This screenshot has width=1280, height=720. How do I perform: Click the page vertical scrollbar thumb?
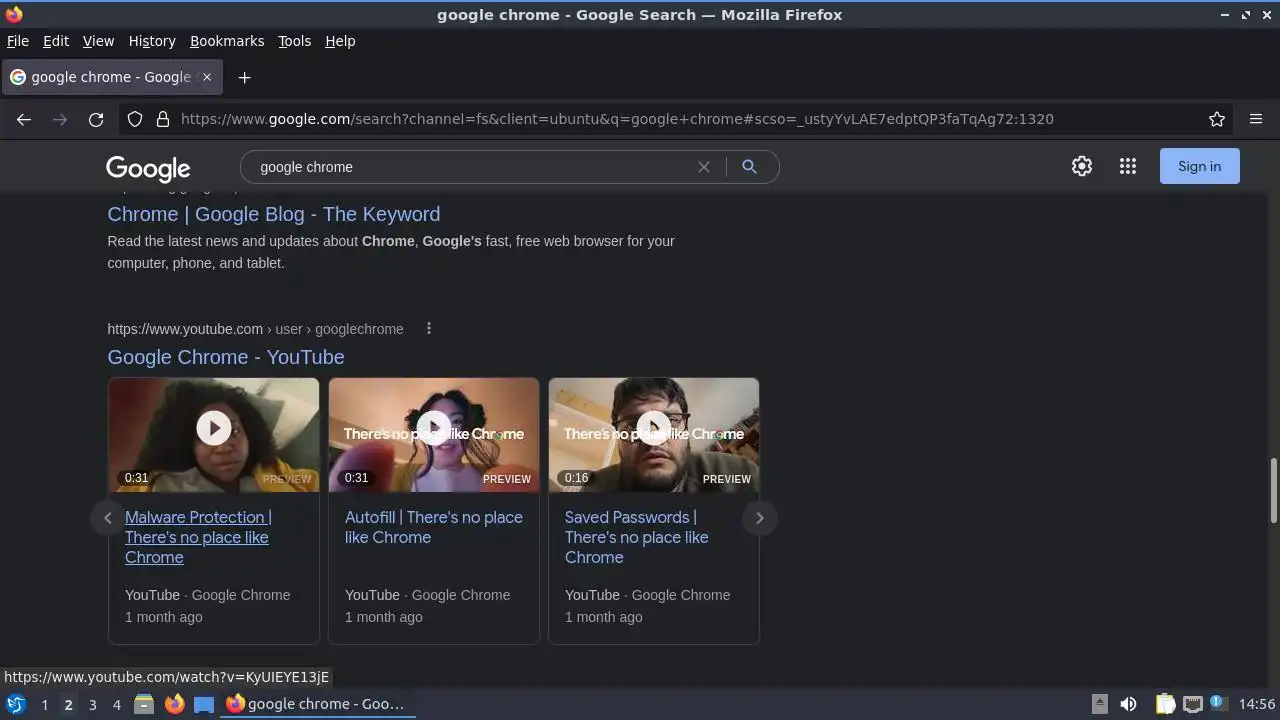tap(1274, 490)
